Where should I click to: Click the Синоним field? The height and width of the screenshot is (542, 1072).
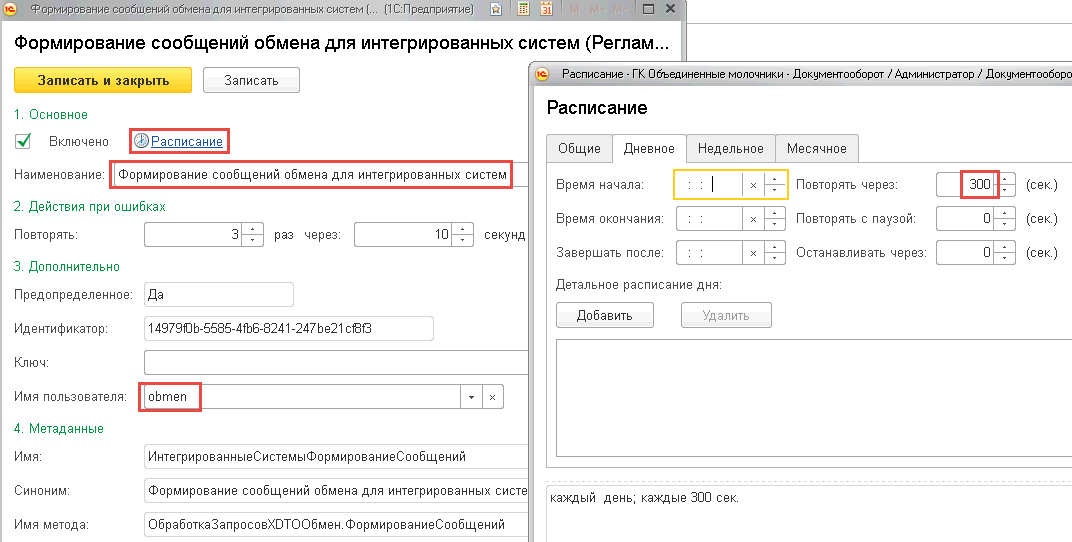pyautogui.click(x=336, y=491)
